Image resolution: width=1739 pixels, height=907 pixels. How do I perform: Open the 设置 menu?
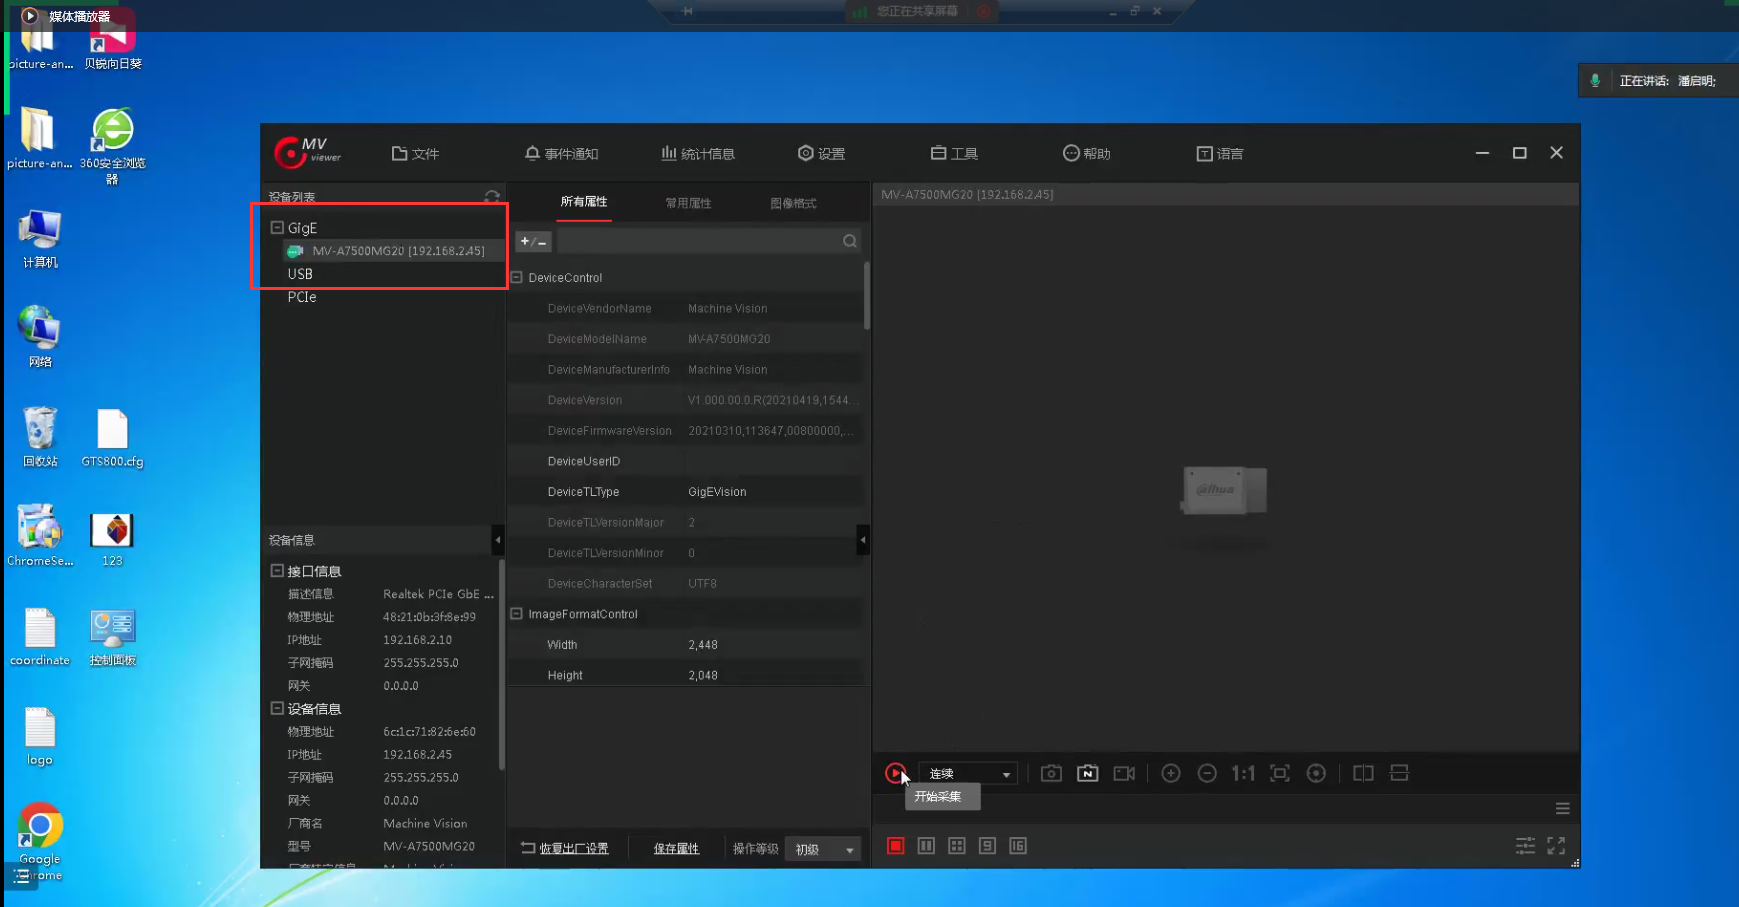(x=821, y=153)
